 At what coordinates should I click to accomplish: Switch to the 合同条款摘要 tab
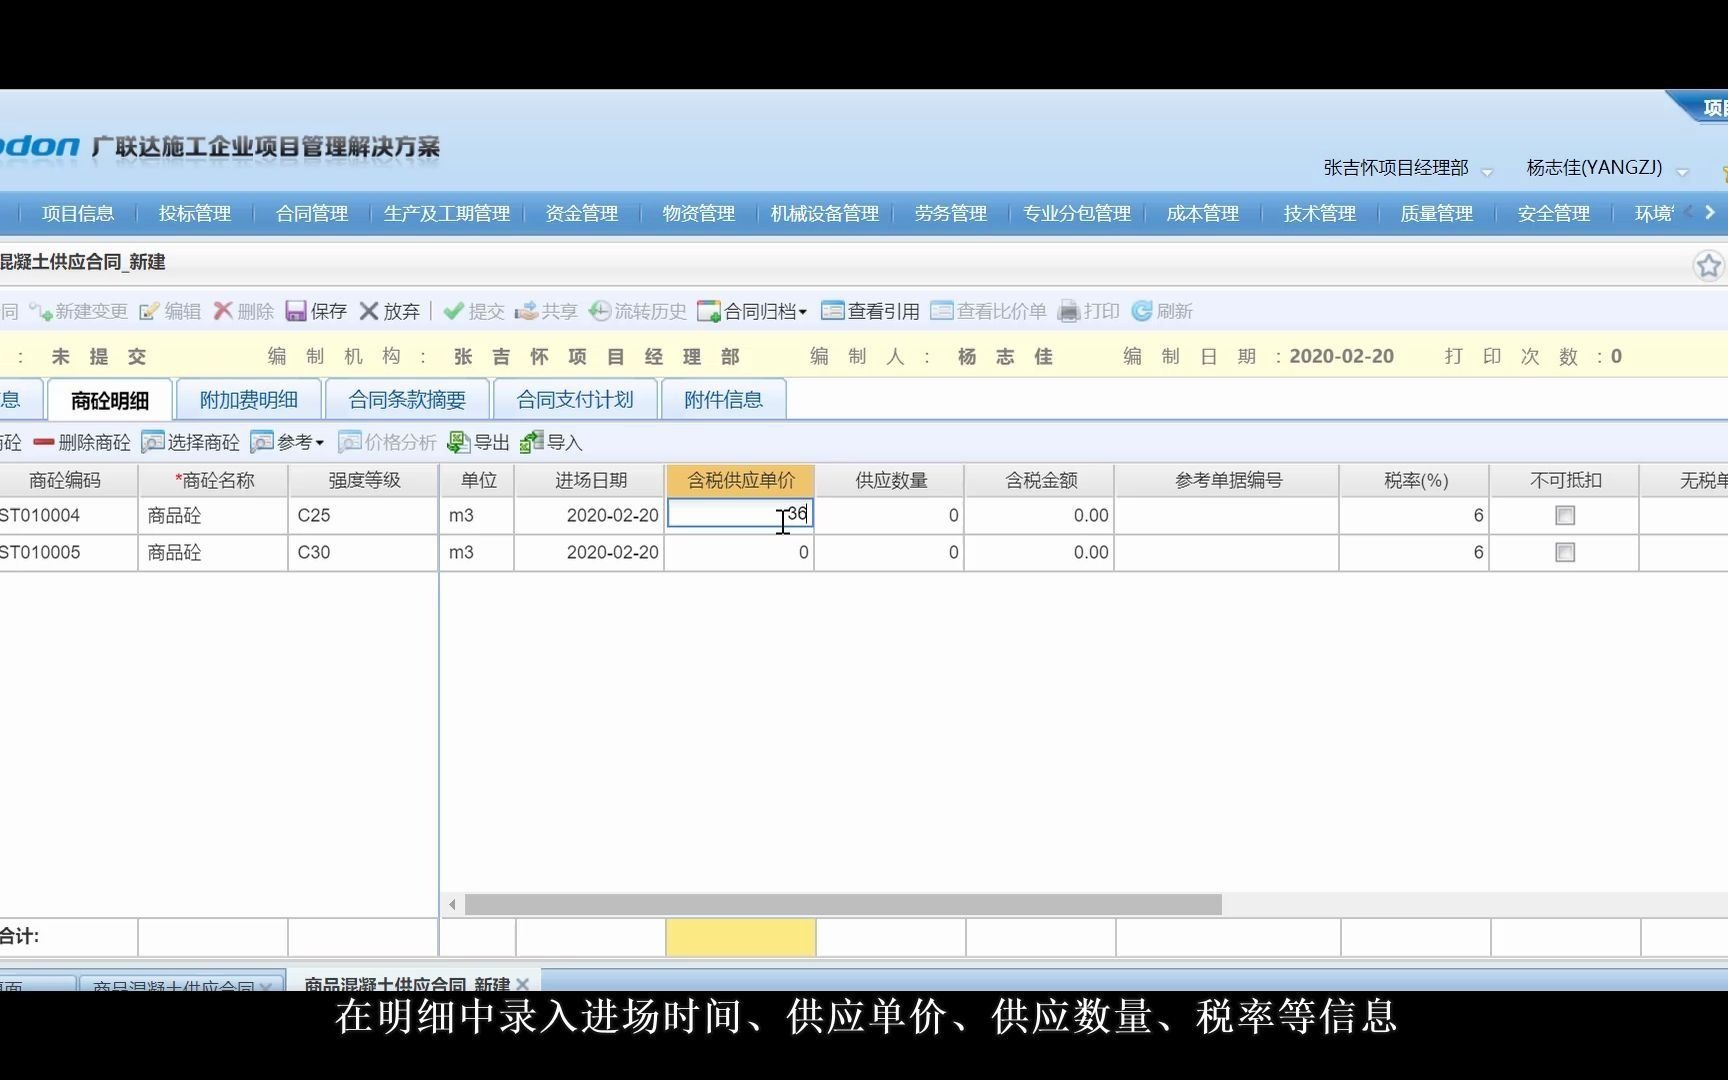point(407,400)
